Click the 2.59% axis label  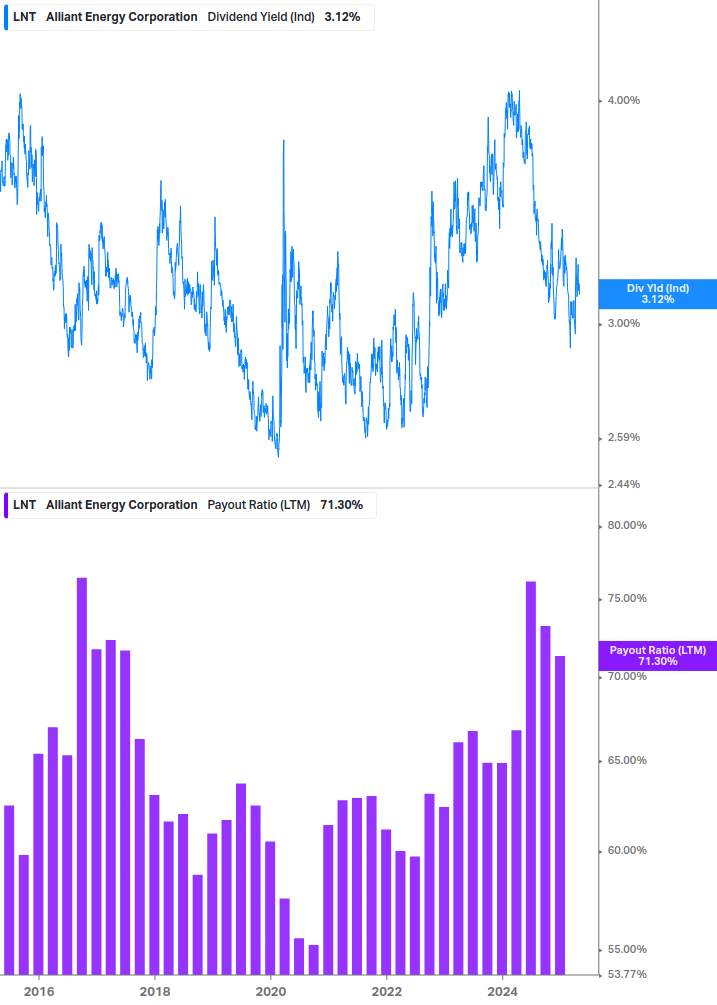pos(623,438)
